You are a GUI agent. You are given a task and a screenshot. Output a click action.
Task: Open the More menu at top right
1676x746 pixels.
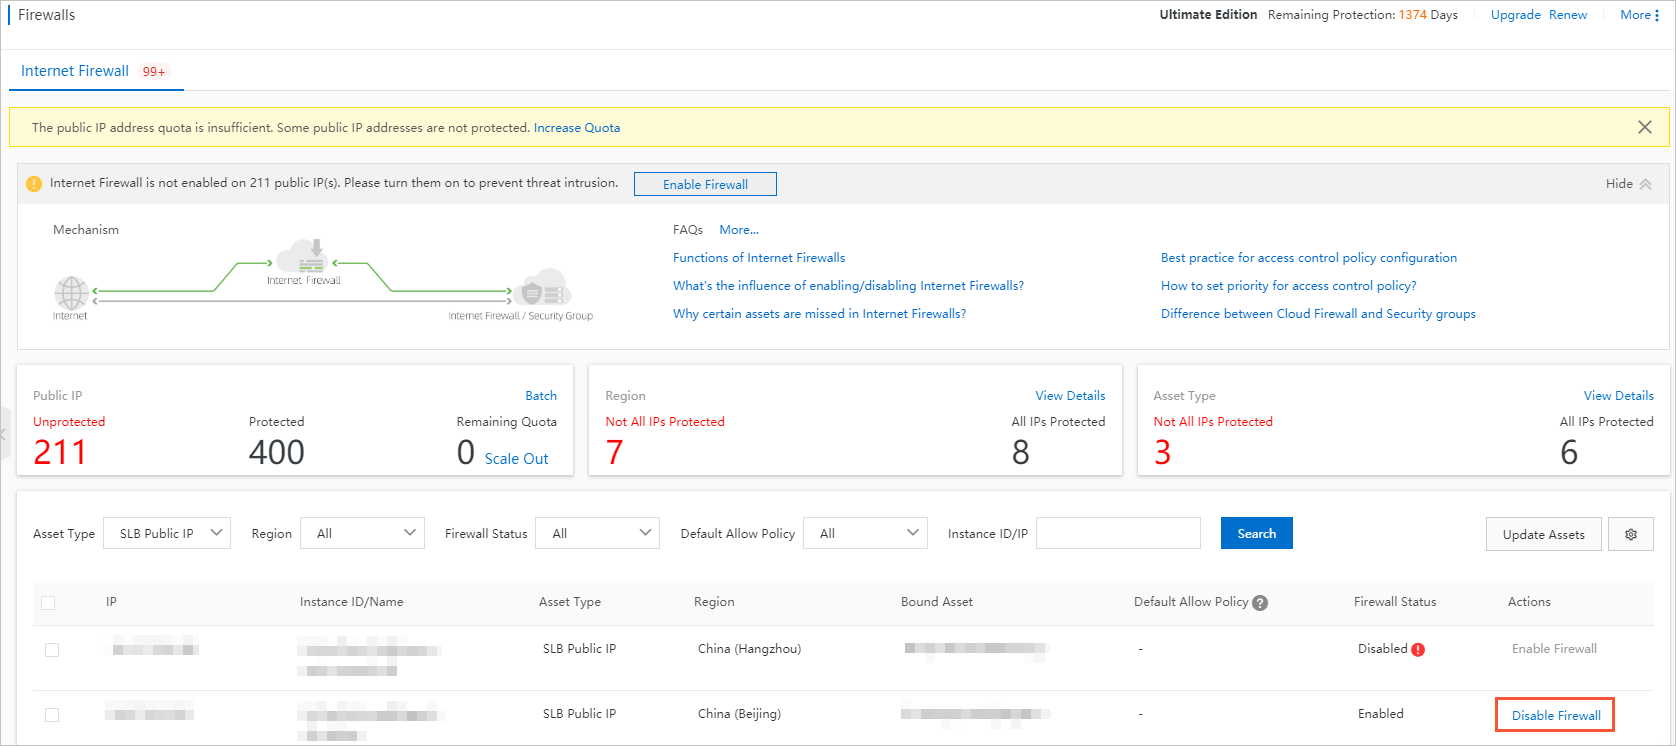point(1640,15)
